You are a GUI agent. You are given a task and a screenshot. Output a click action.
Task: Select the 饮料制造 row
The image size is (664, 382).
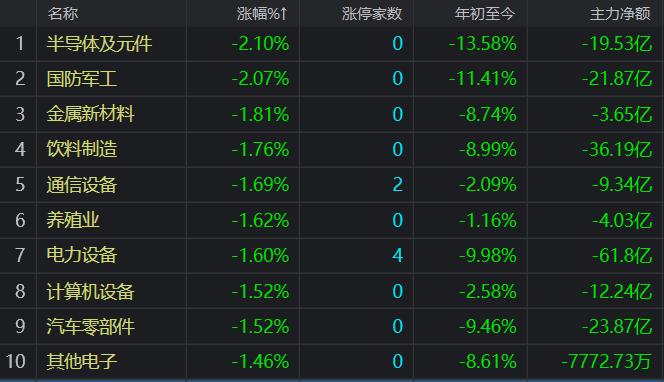pyautogui.click(x=332, y=149)
